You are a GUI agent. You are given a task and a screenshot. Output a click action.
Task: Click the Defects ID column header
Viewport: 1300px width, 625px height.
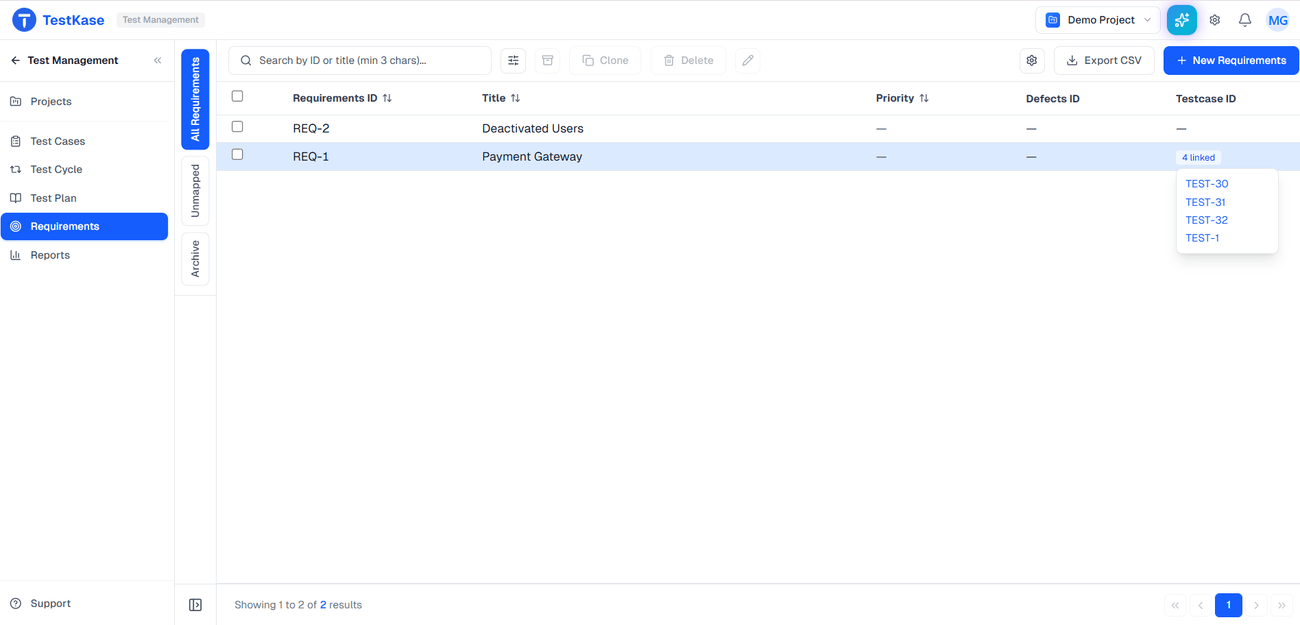[x=1053, y=99]
